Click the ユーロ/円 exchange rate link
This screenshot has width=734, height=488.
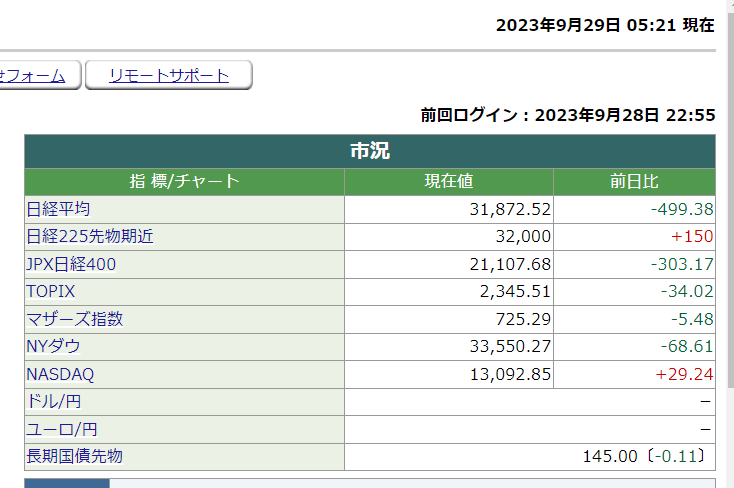62,430
